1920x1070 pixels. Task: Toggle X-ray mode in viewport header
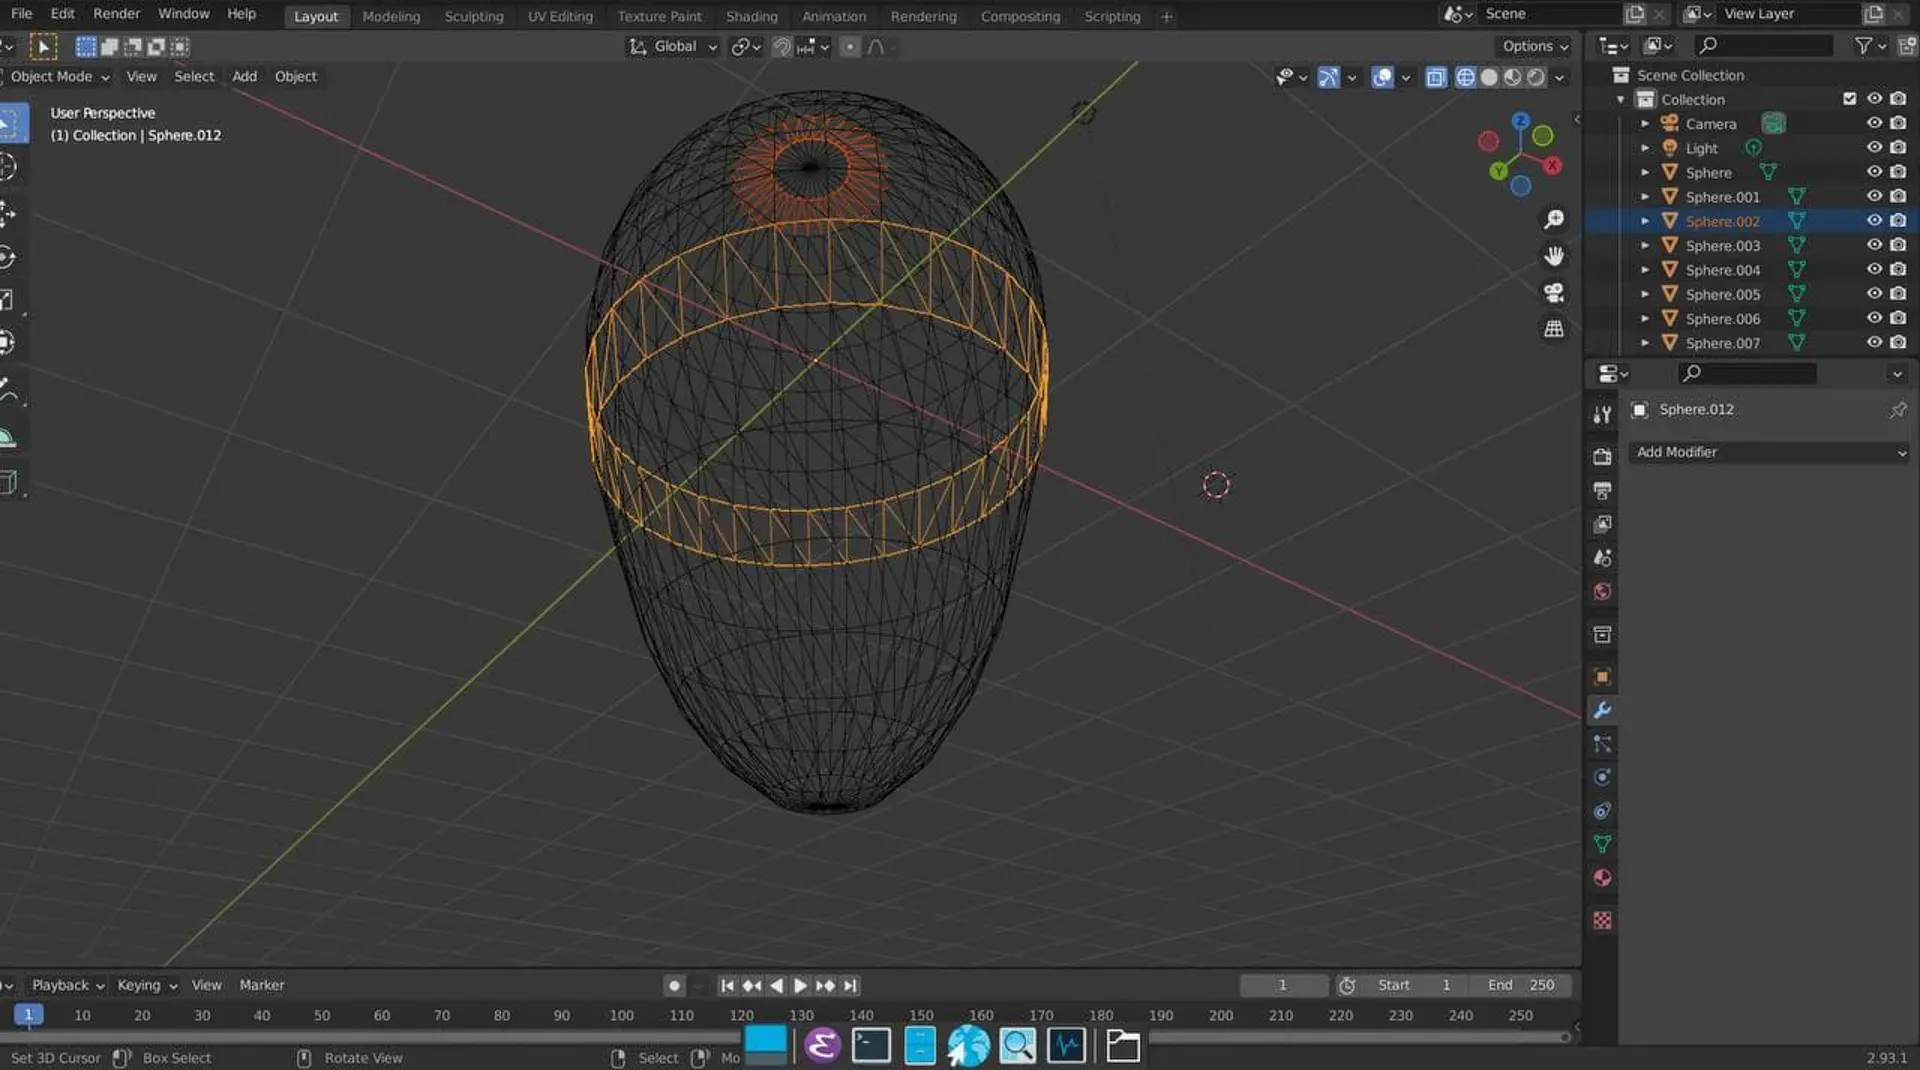coord(1435,77)
